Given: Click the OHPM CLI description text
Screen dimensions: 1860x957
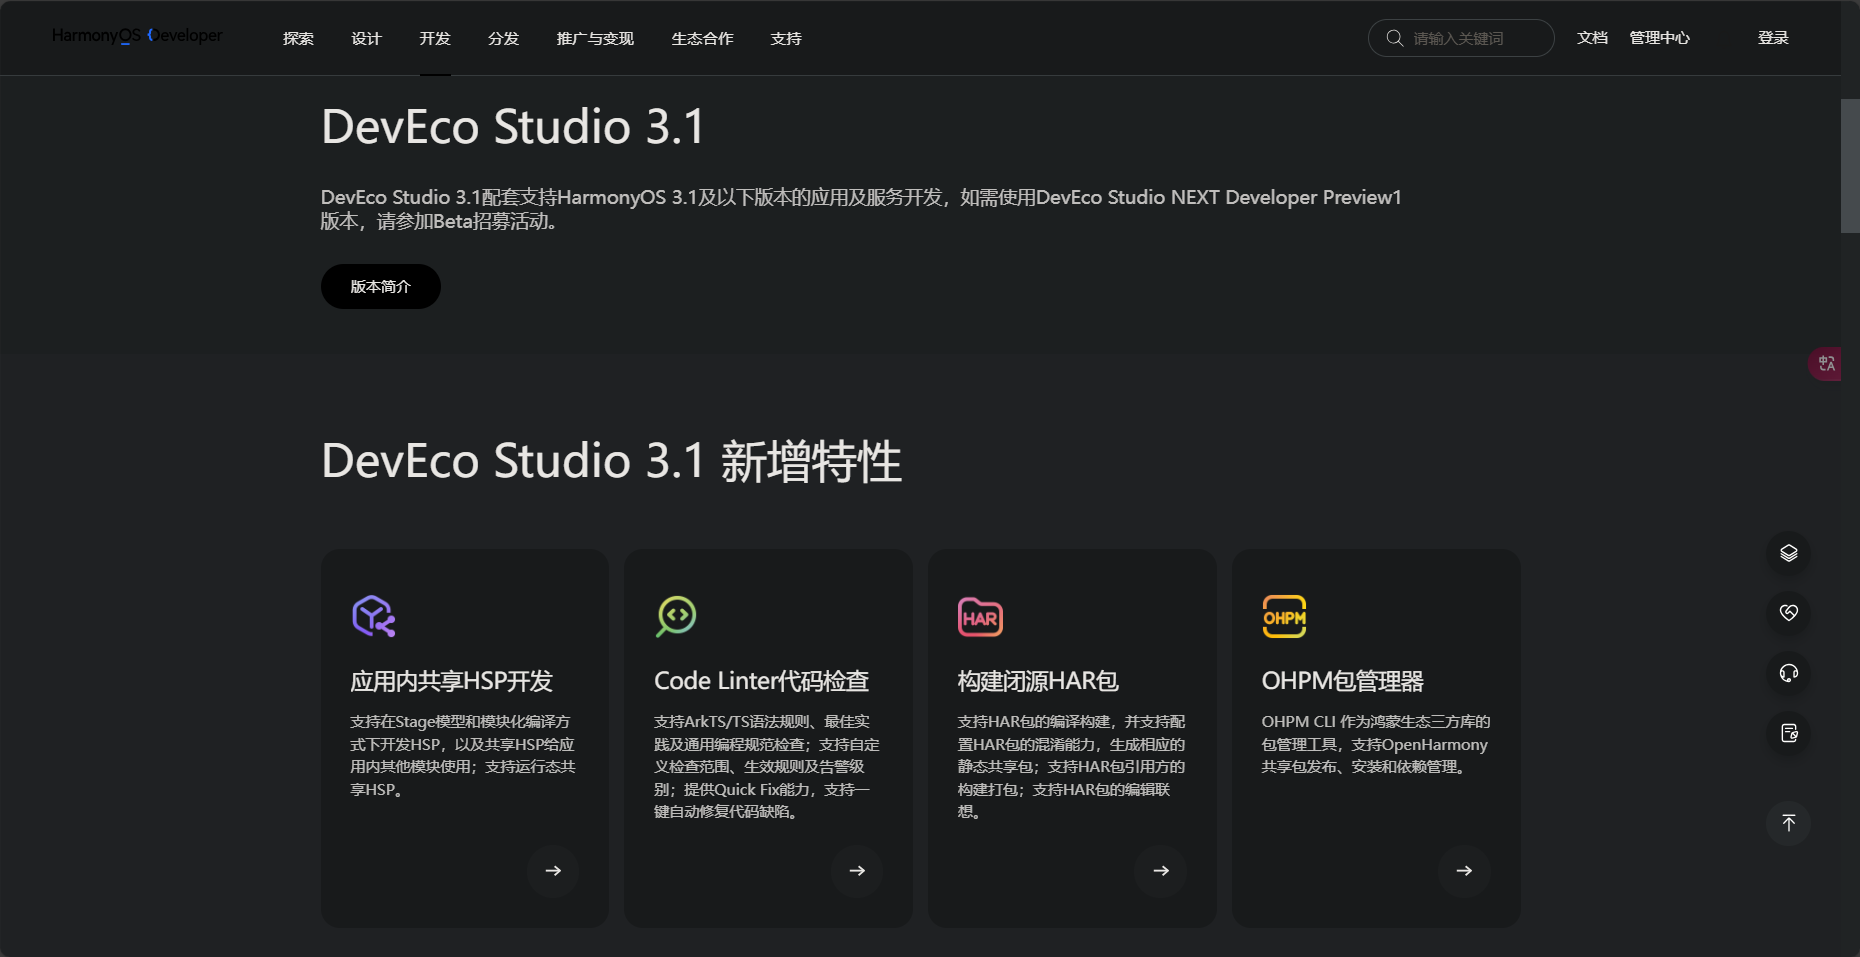Looking at the screenshot, I should [1375, 744].
